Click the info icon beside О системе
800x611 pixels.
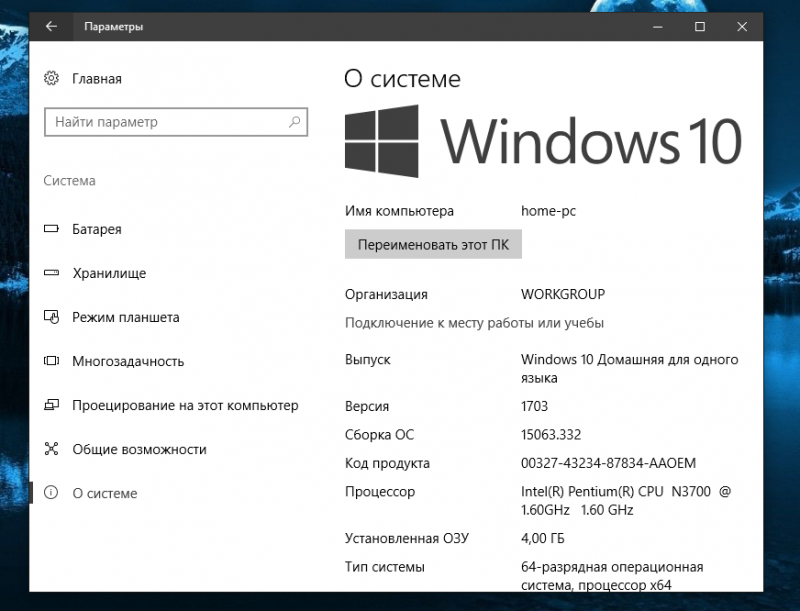tap(51, 493)
